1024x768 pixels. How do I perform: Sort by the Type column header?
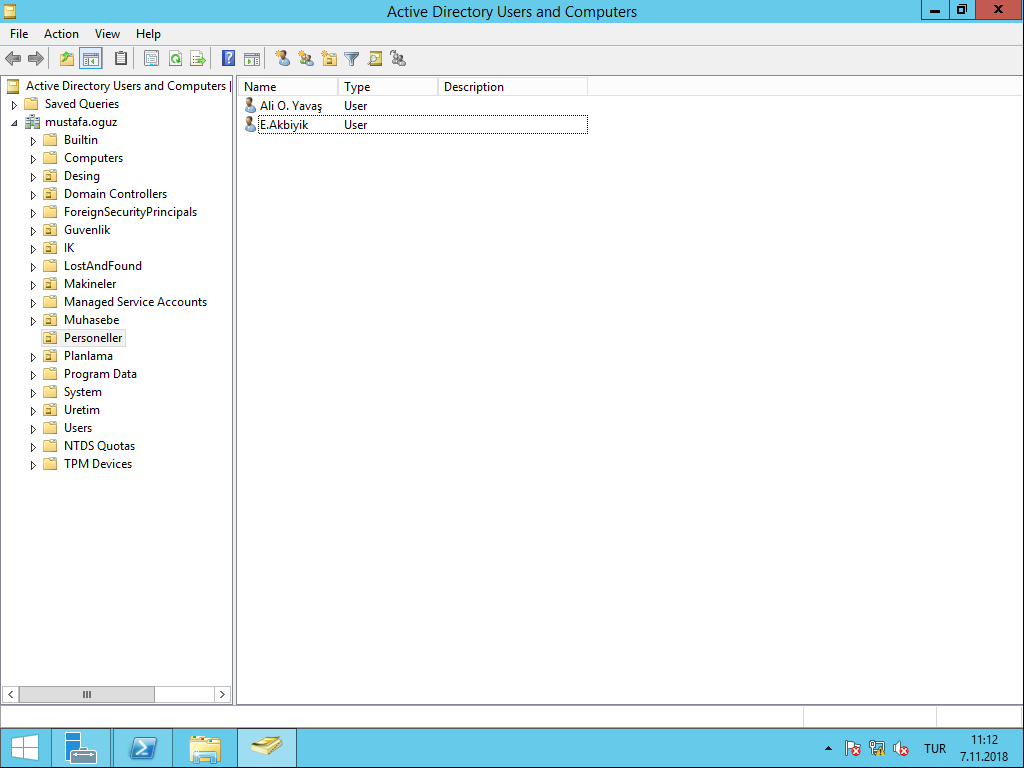[388, 87]
